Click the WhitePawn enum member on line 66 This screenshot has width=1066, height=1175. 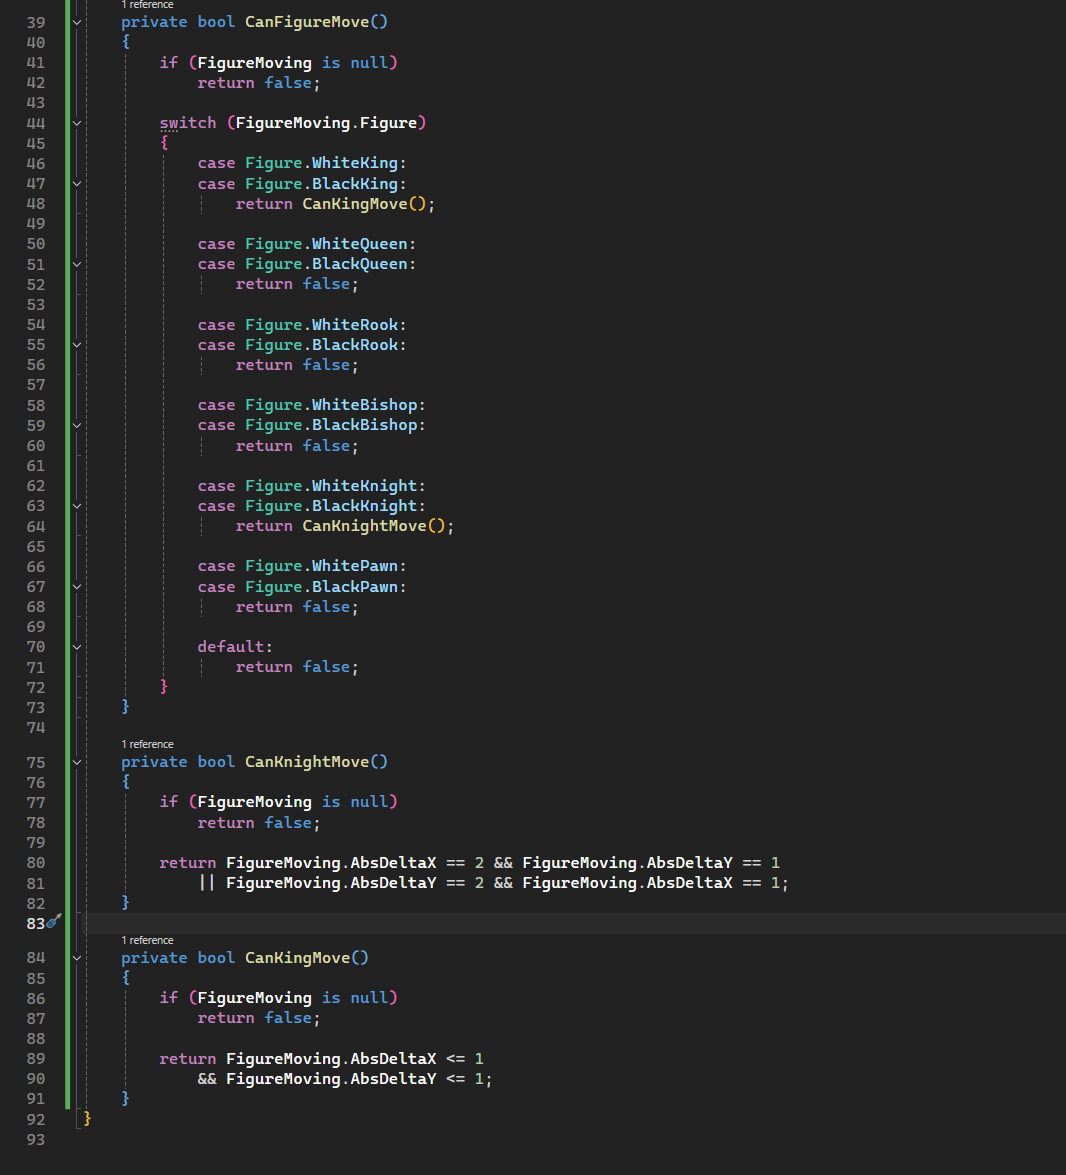[x=354, y=566]
